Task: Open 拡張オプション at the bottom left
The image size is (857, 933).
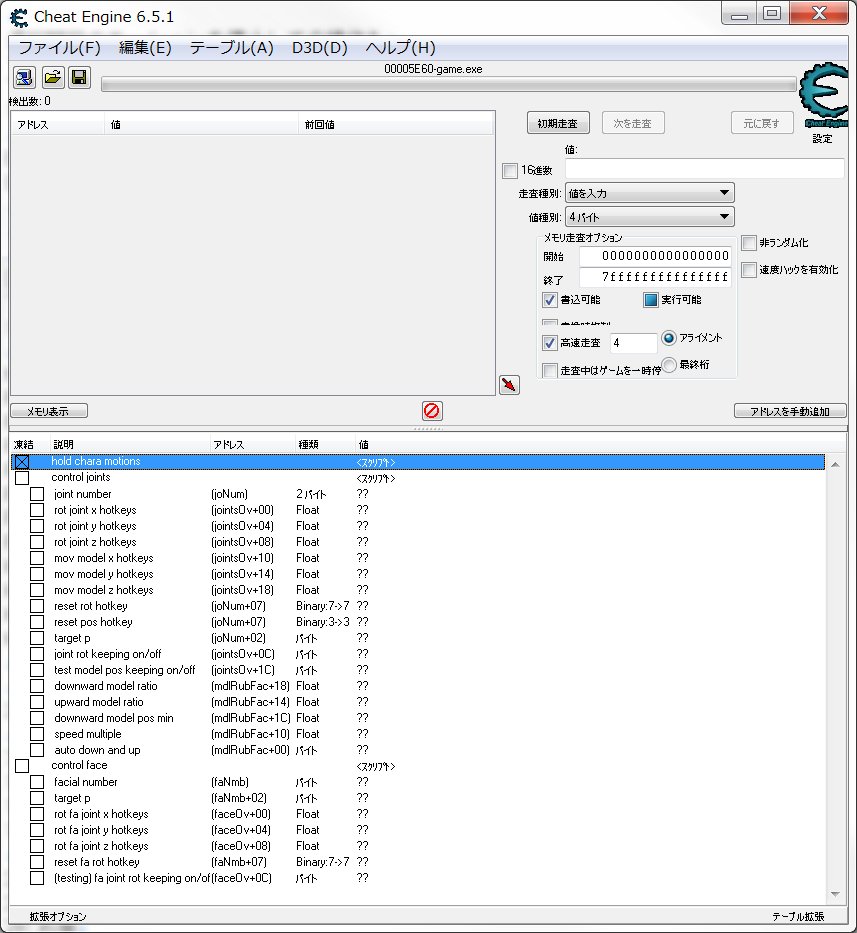Action: click(58, 917)
